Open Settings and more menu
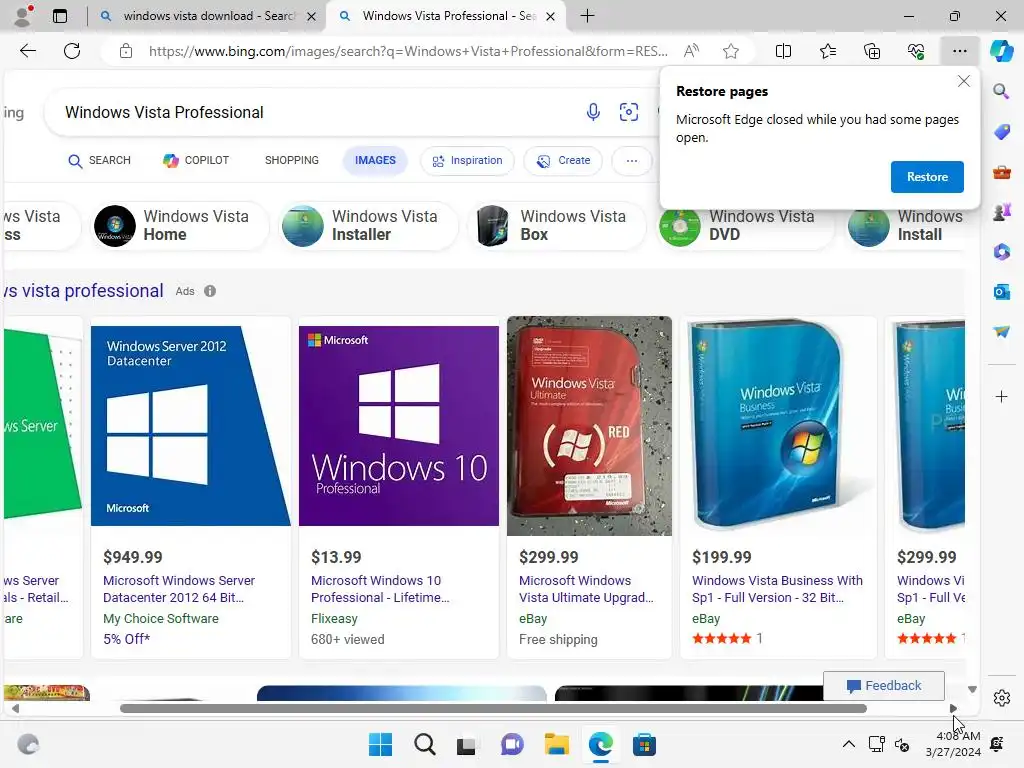 click(x=959, y=51)
